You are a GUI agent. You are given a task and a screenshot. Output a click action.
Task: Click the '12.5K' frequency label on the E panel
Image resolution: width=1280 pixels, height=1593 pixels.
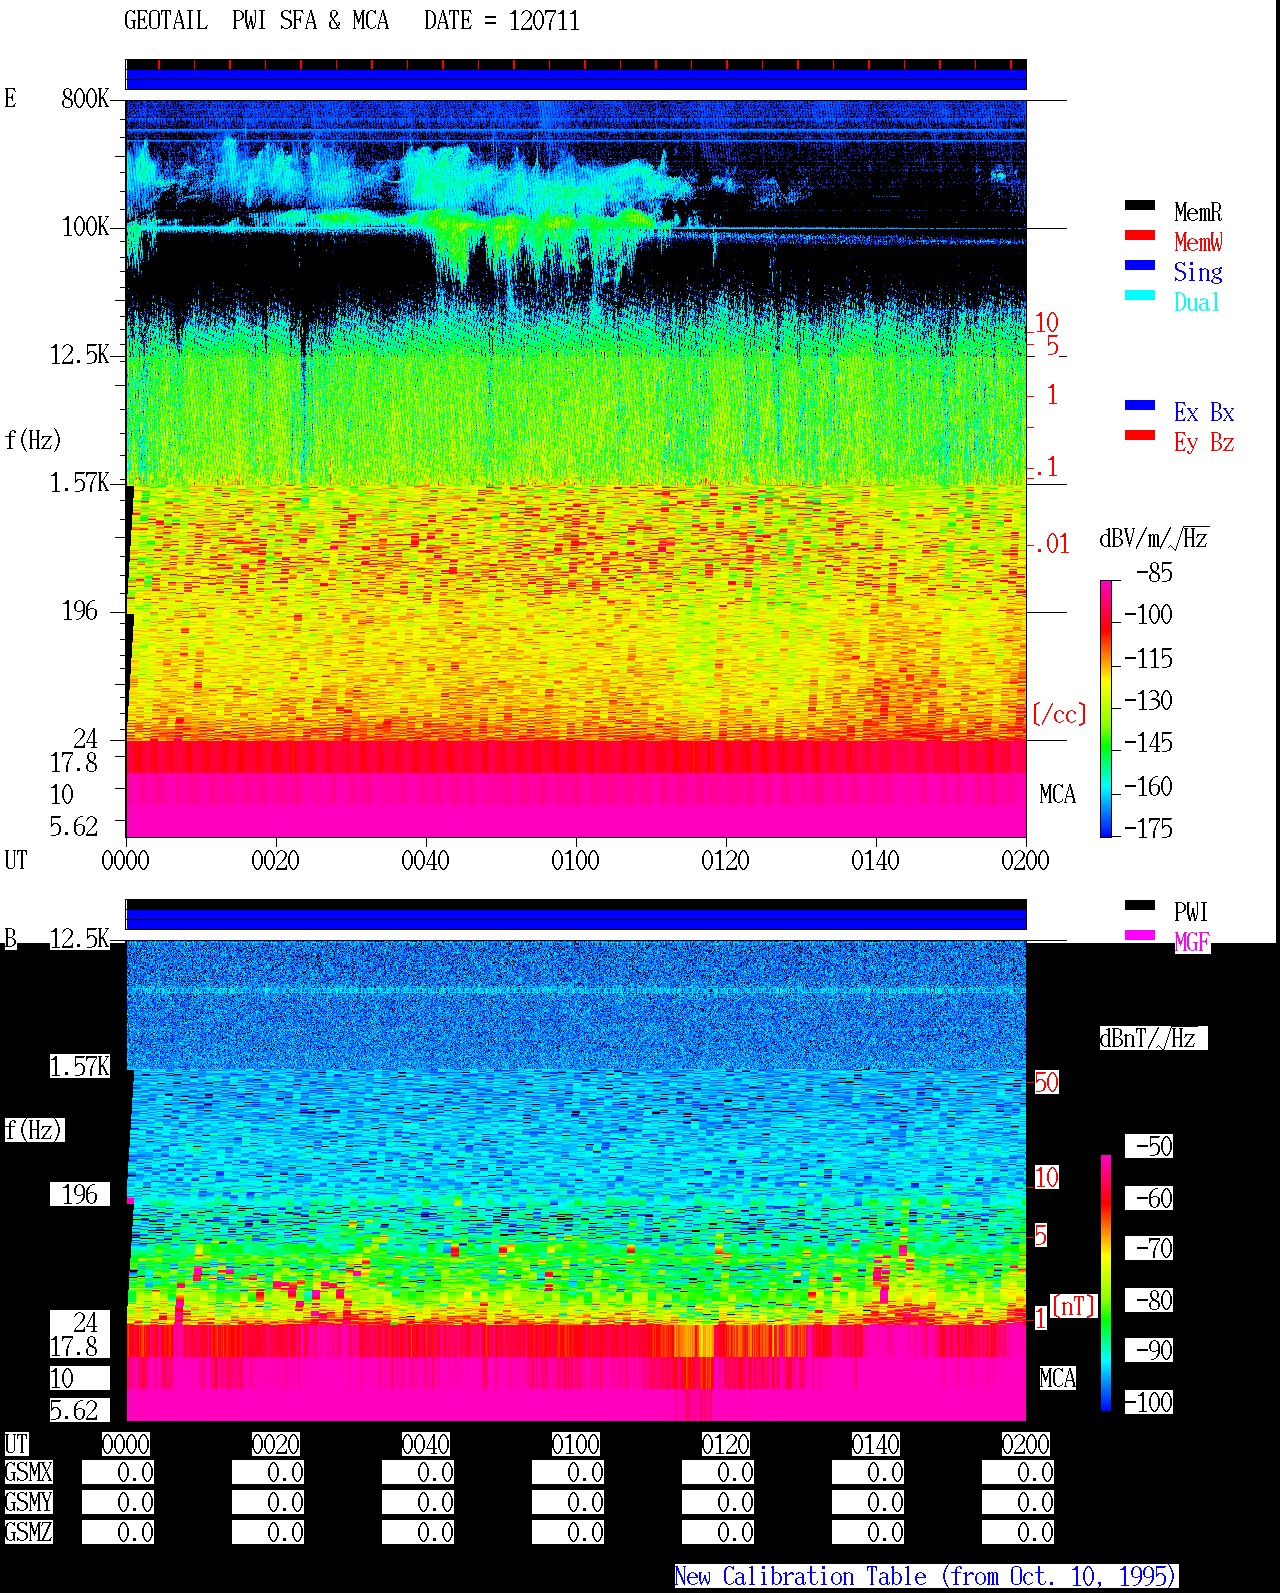click(x=79, y=355)
